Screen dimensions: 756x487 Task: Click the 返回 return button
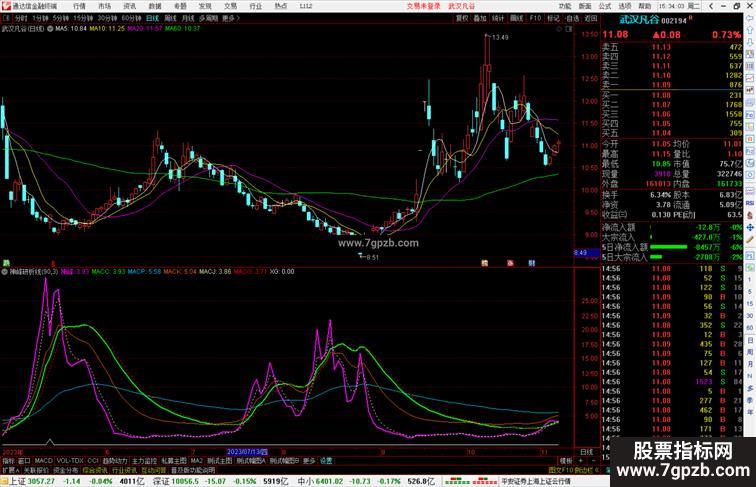pyautogui.click(x=591, y=18)
